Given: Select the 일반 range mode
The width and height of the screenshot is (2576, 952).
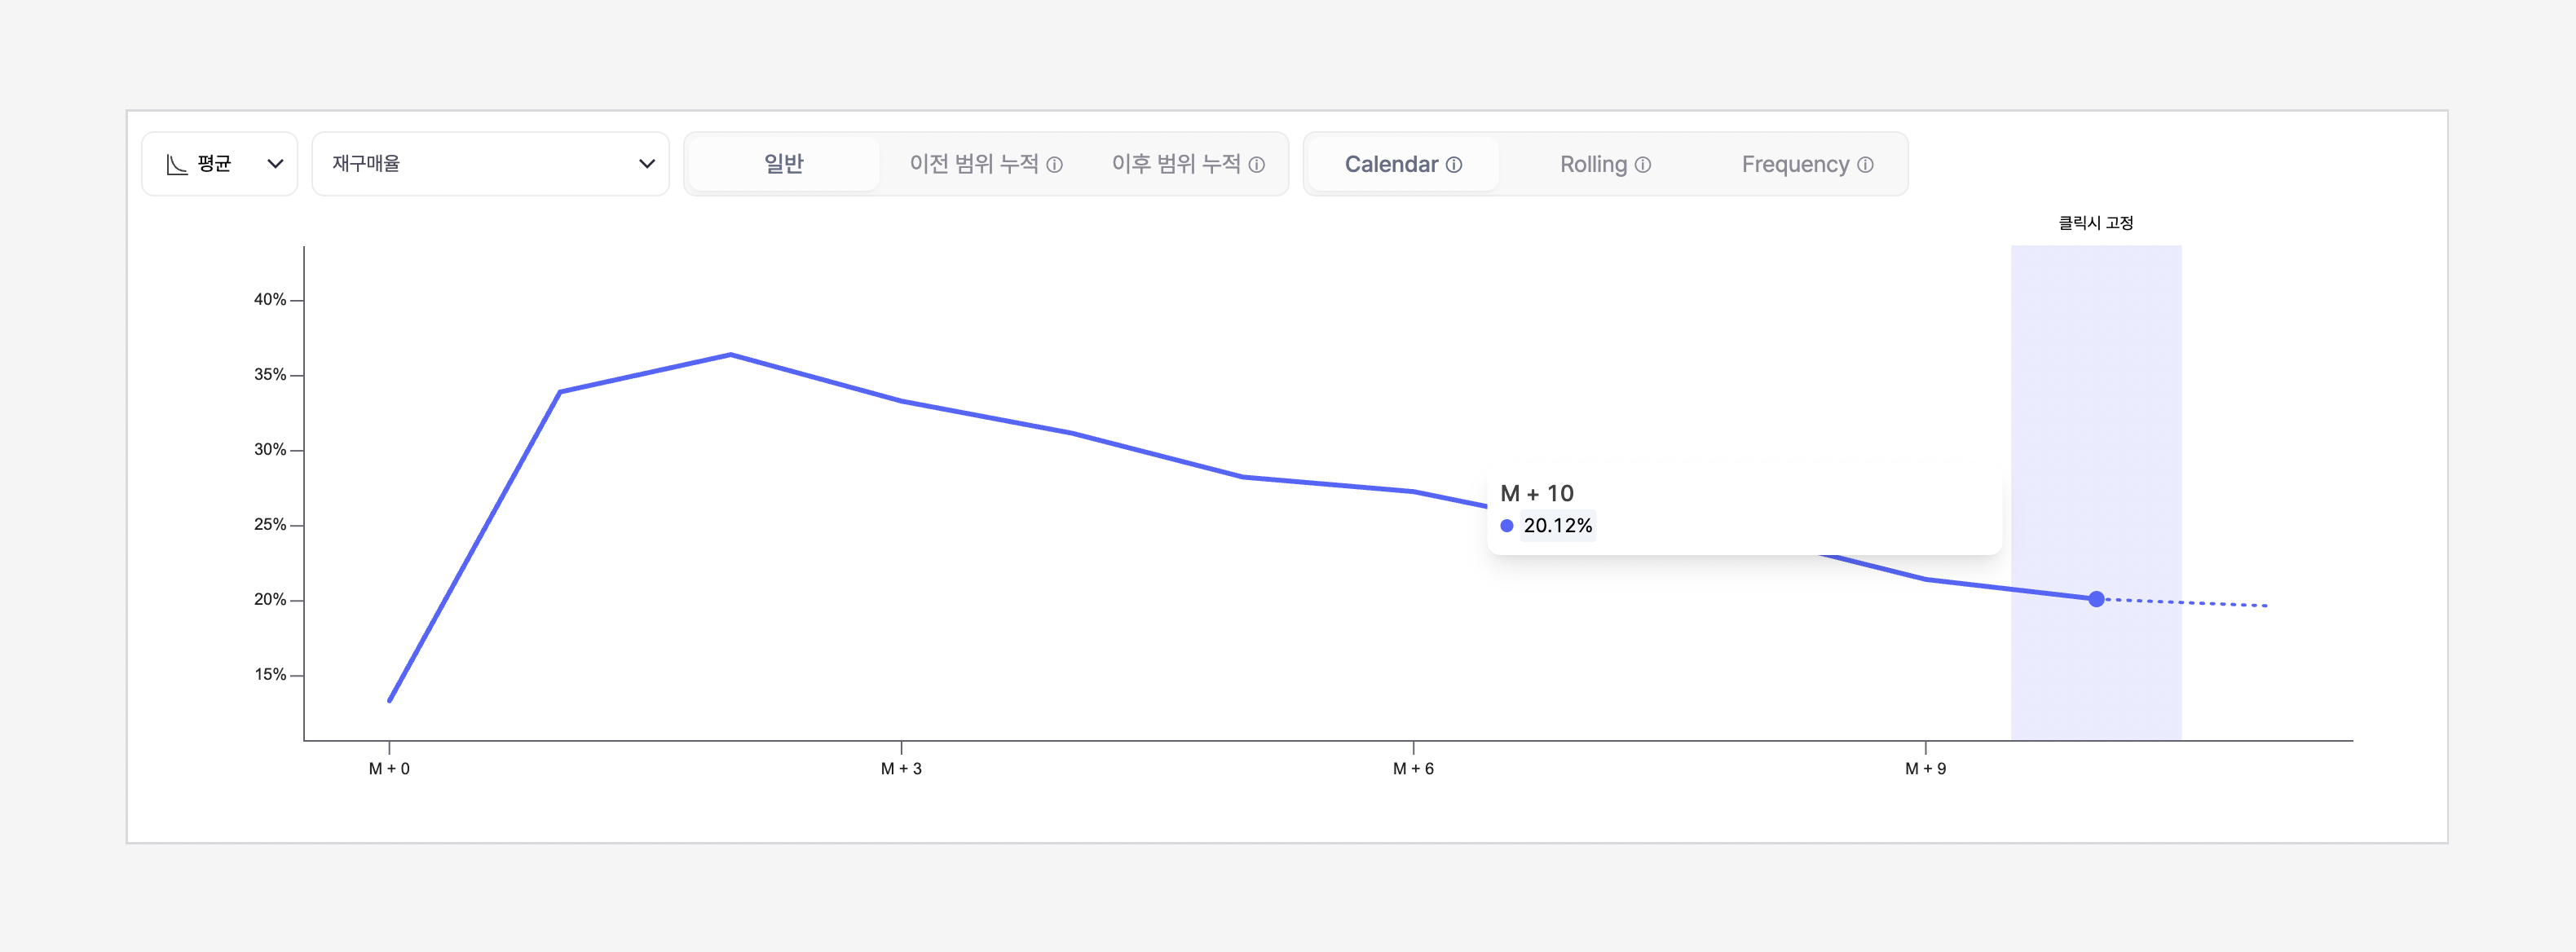Looking at the screenshot, I should [x=783, y=164].
